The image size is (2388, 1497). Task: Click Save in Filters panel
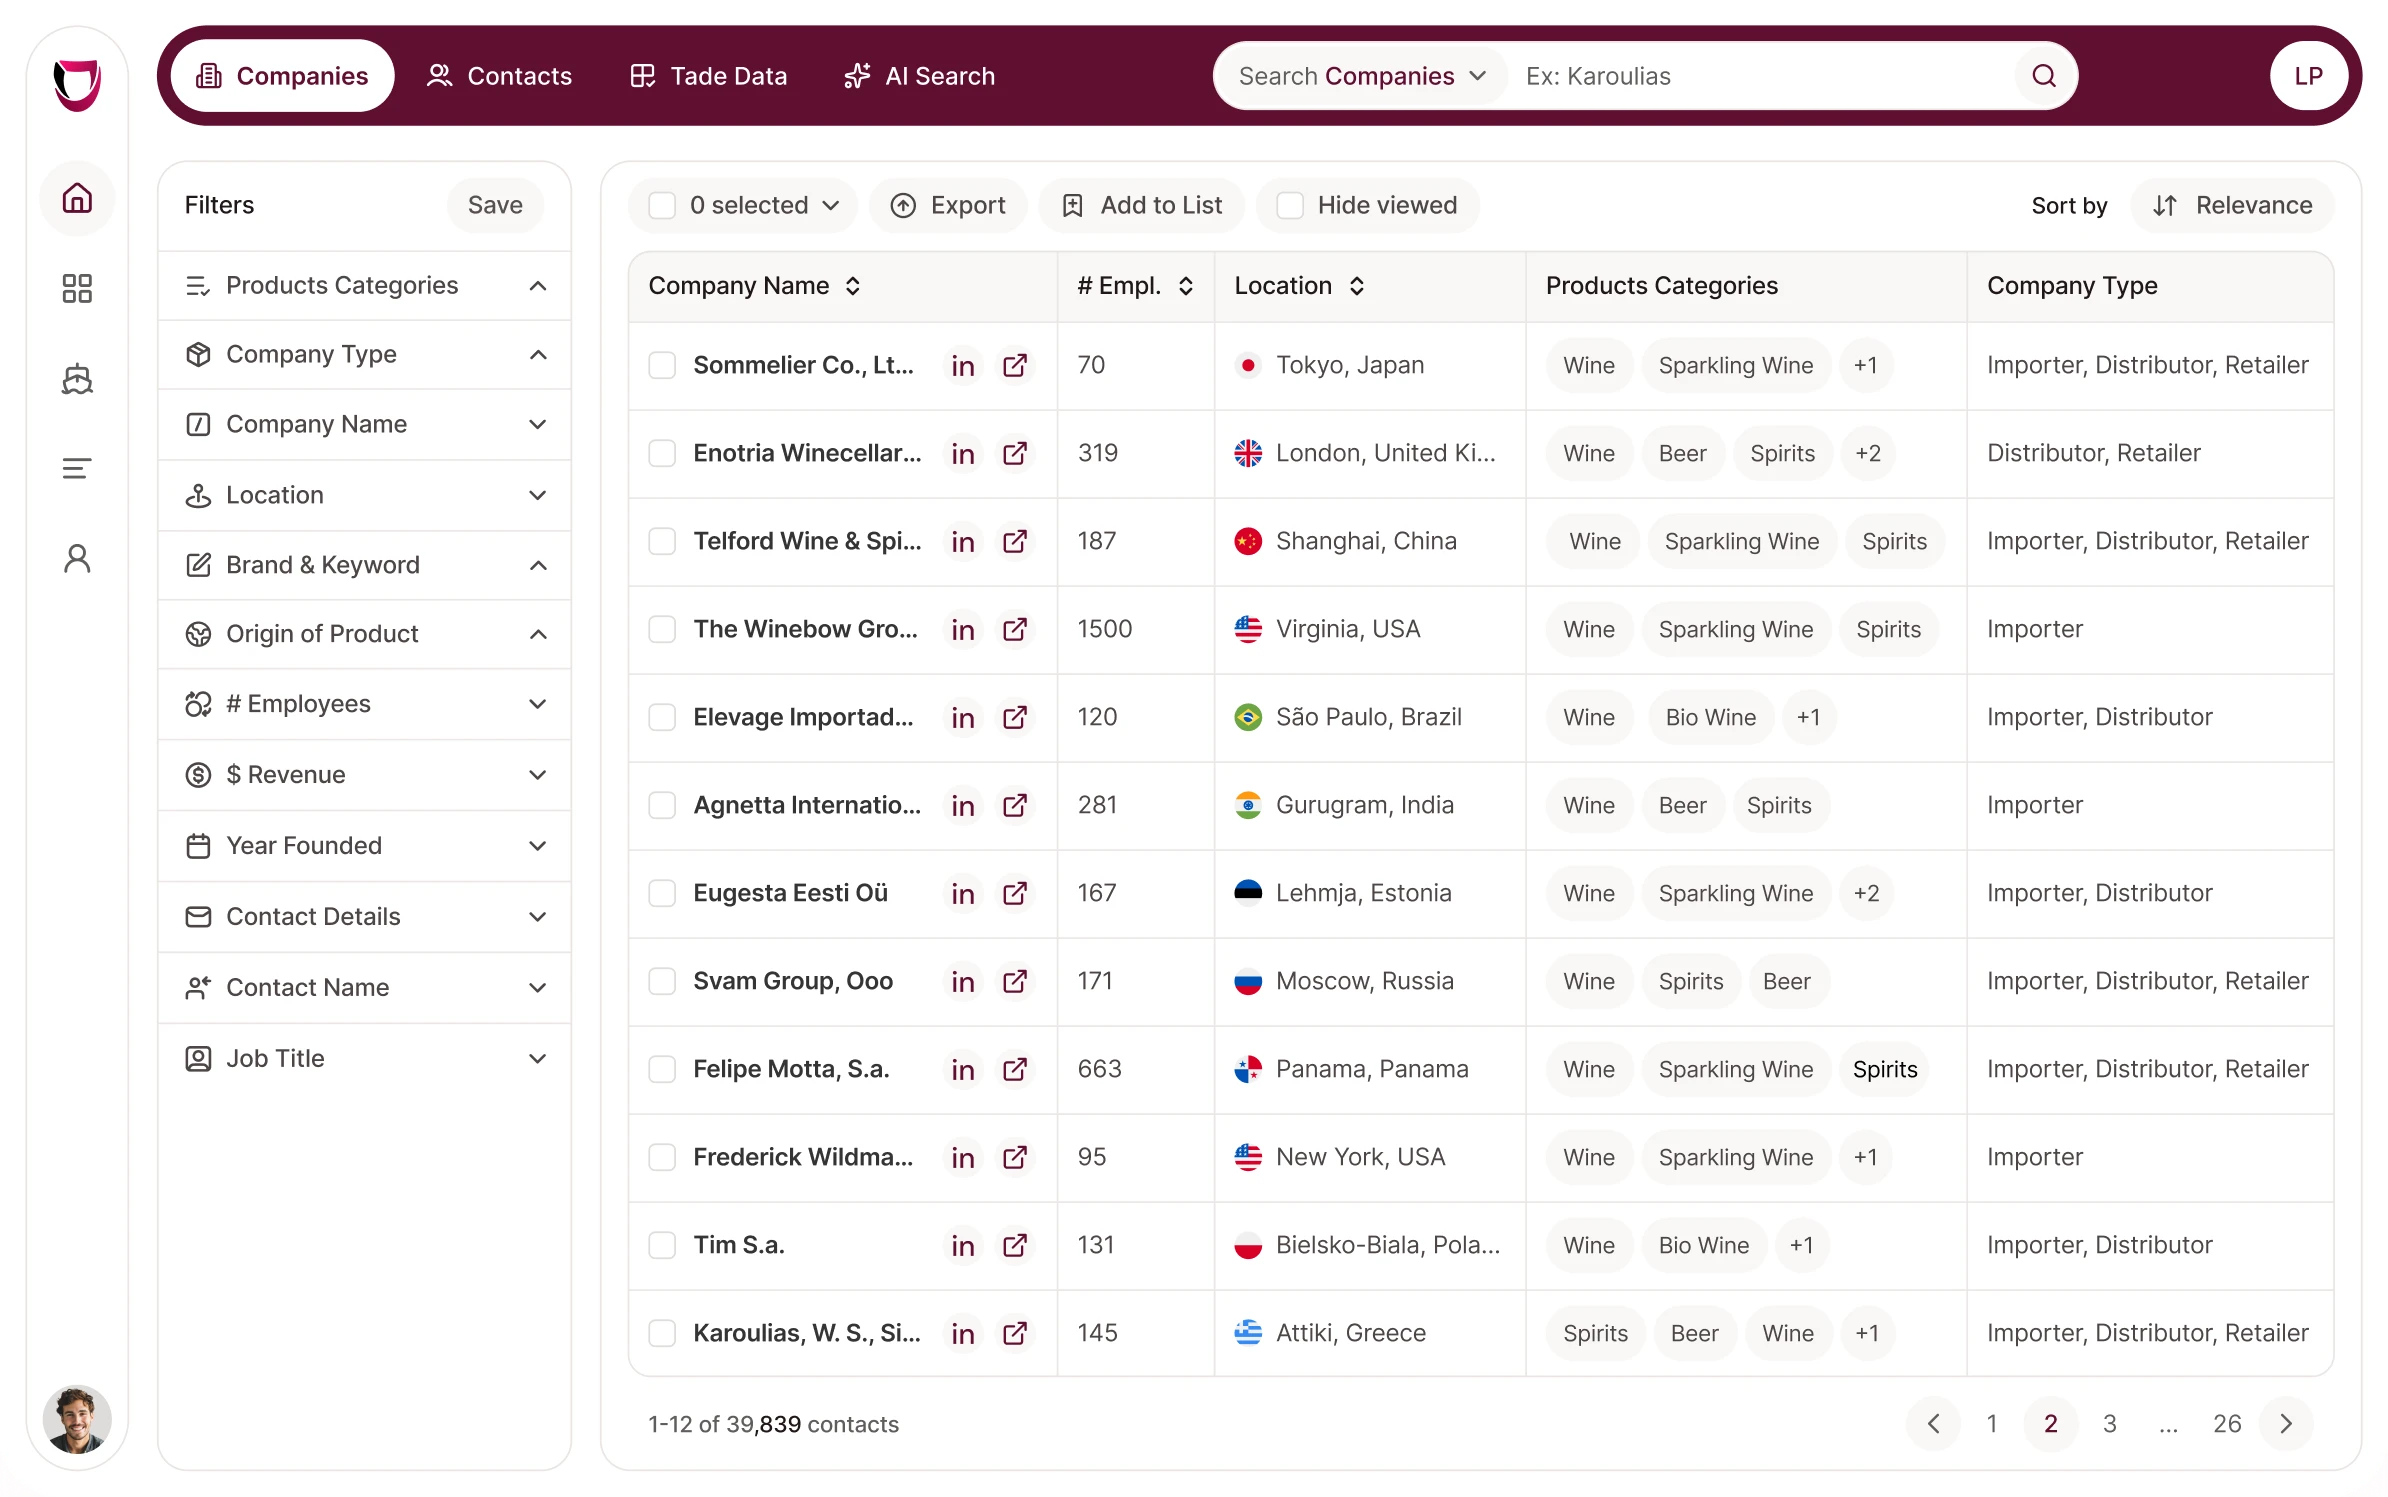pyautogui.click(x=495, y=206)
